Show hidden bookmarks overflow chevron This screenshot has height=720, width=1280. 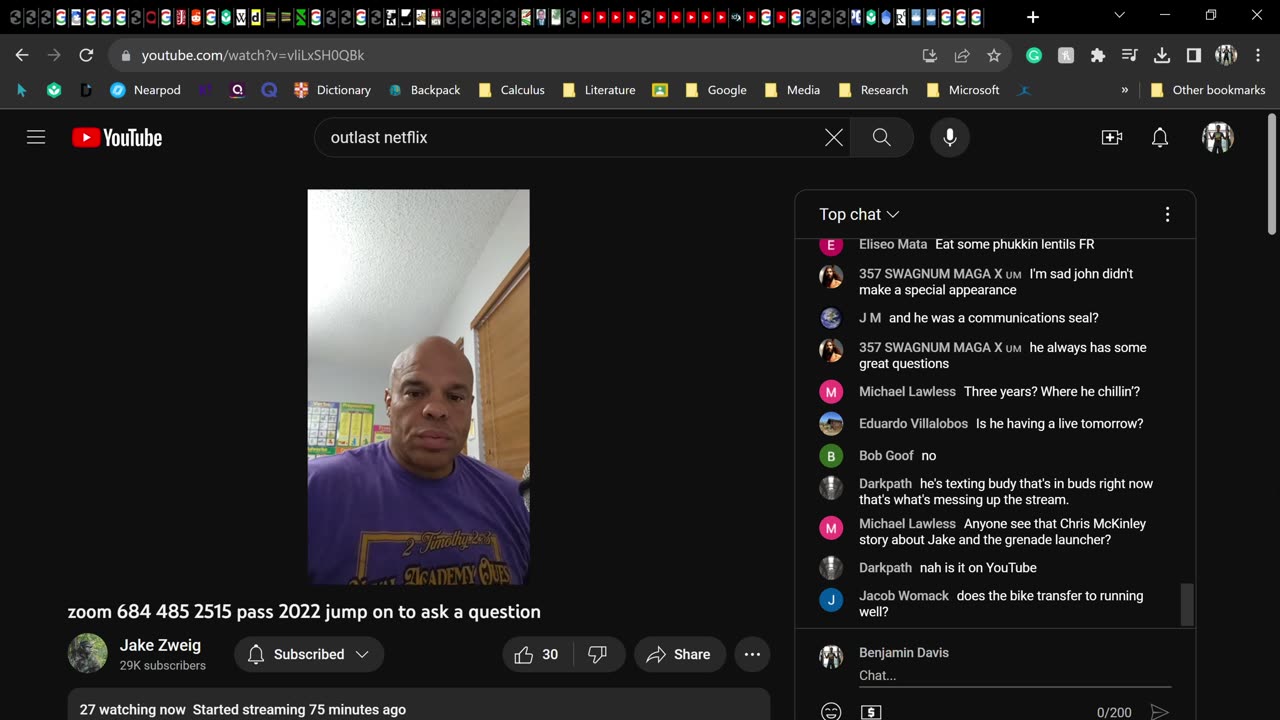pyautogui.click(x=1125, y=90)
